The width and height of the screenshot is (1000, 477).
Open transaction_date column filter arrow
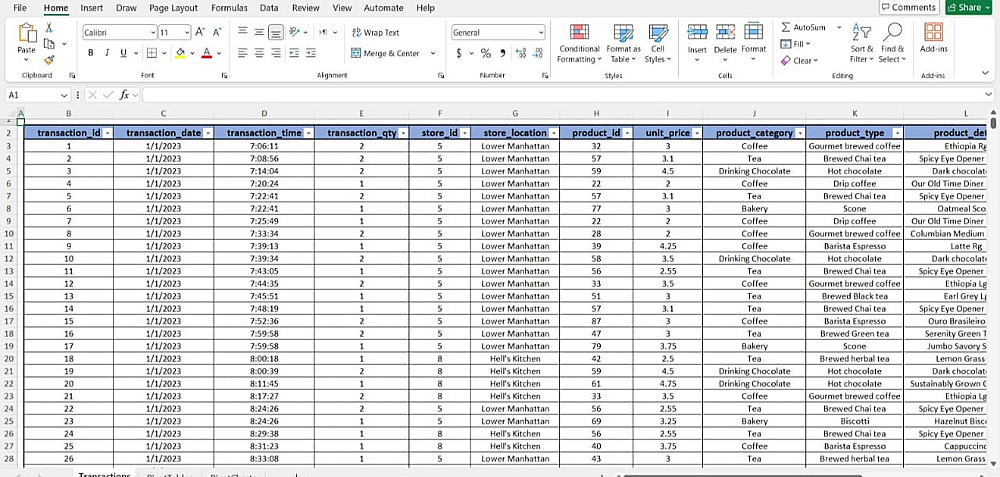208,133
